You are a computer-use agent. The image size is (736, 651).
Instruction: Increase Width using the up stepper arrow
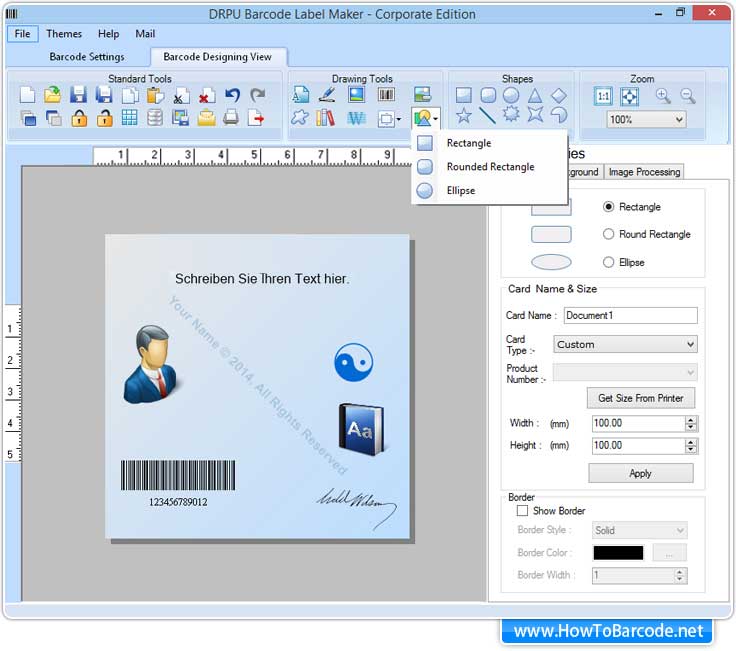pyautogui.click(x=690, y=420)
